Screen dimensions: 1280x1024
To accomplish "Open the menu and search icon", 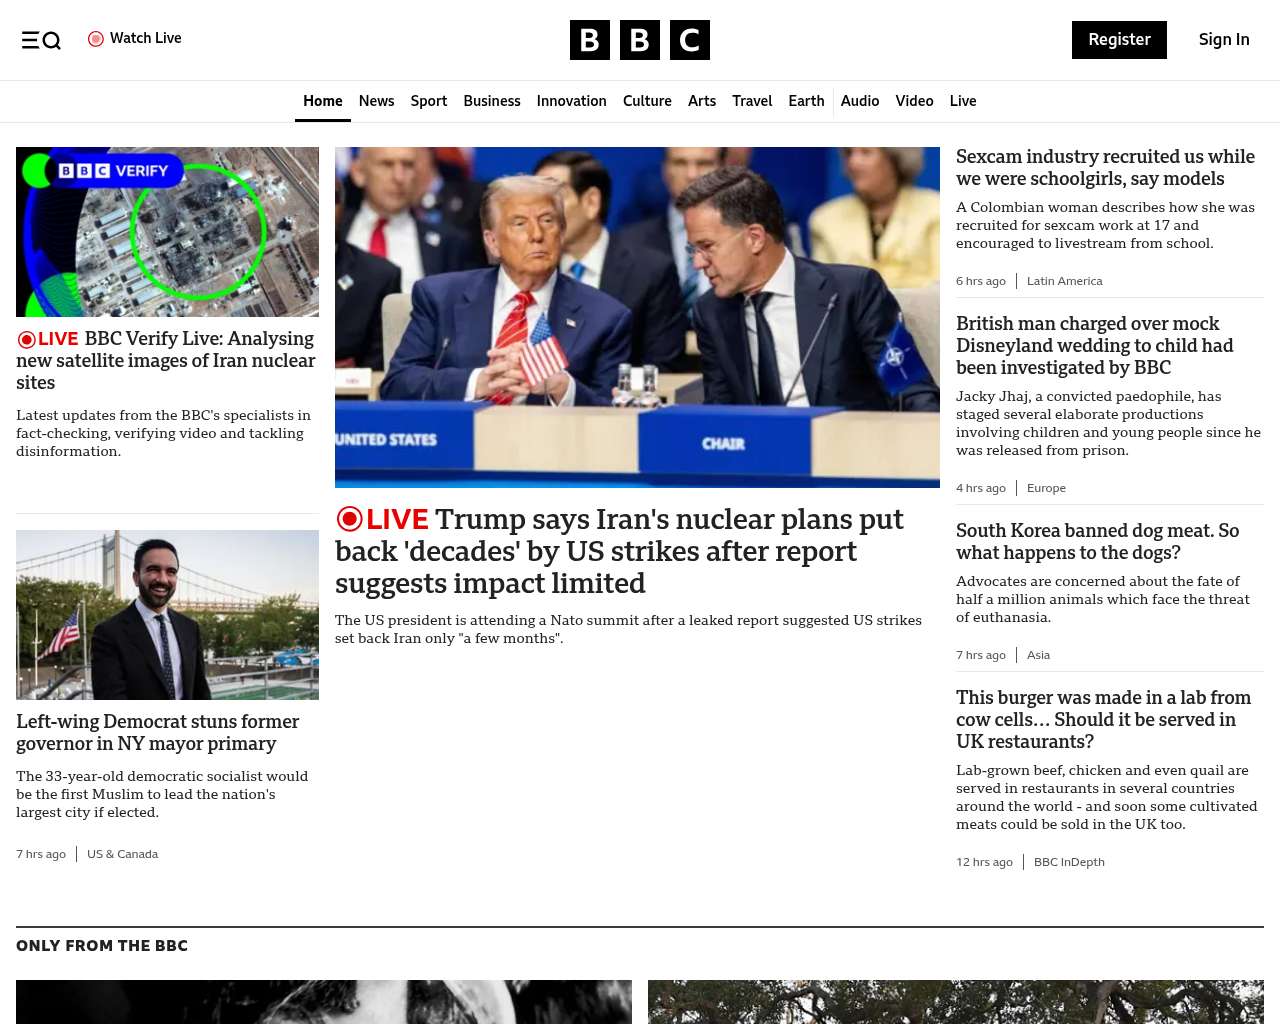I will tap(41, 40).
